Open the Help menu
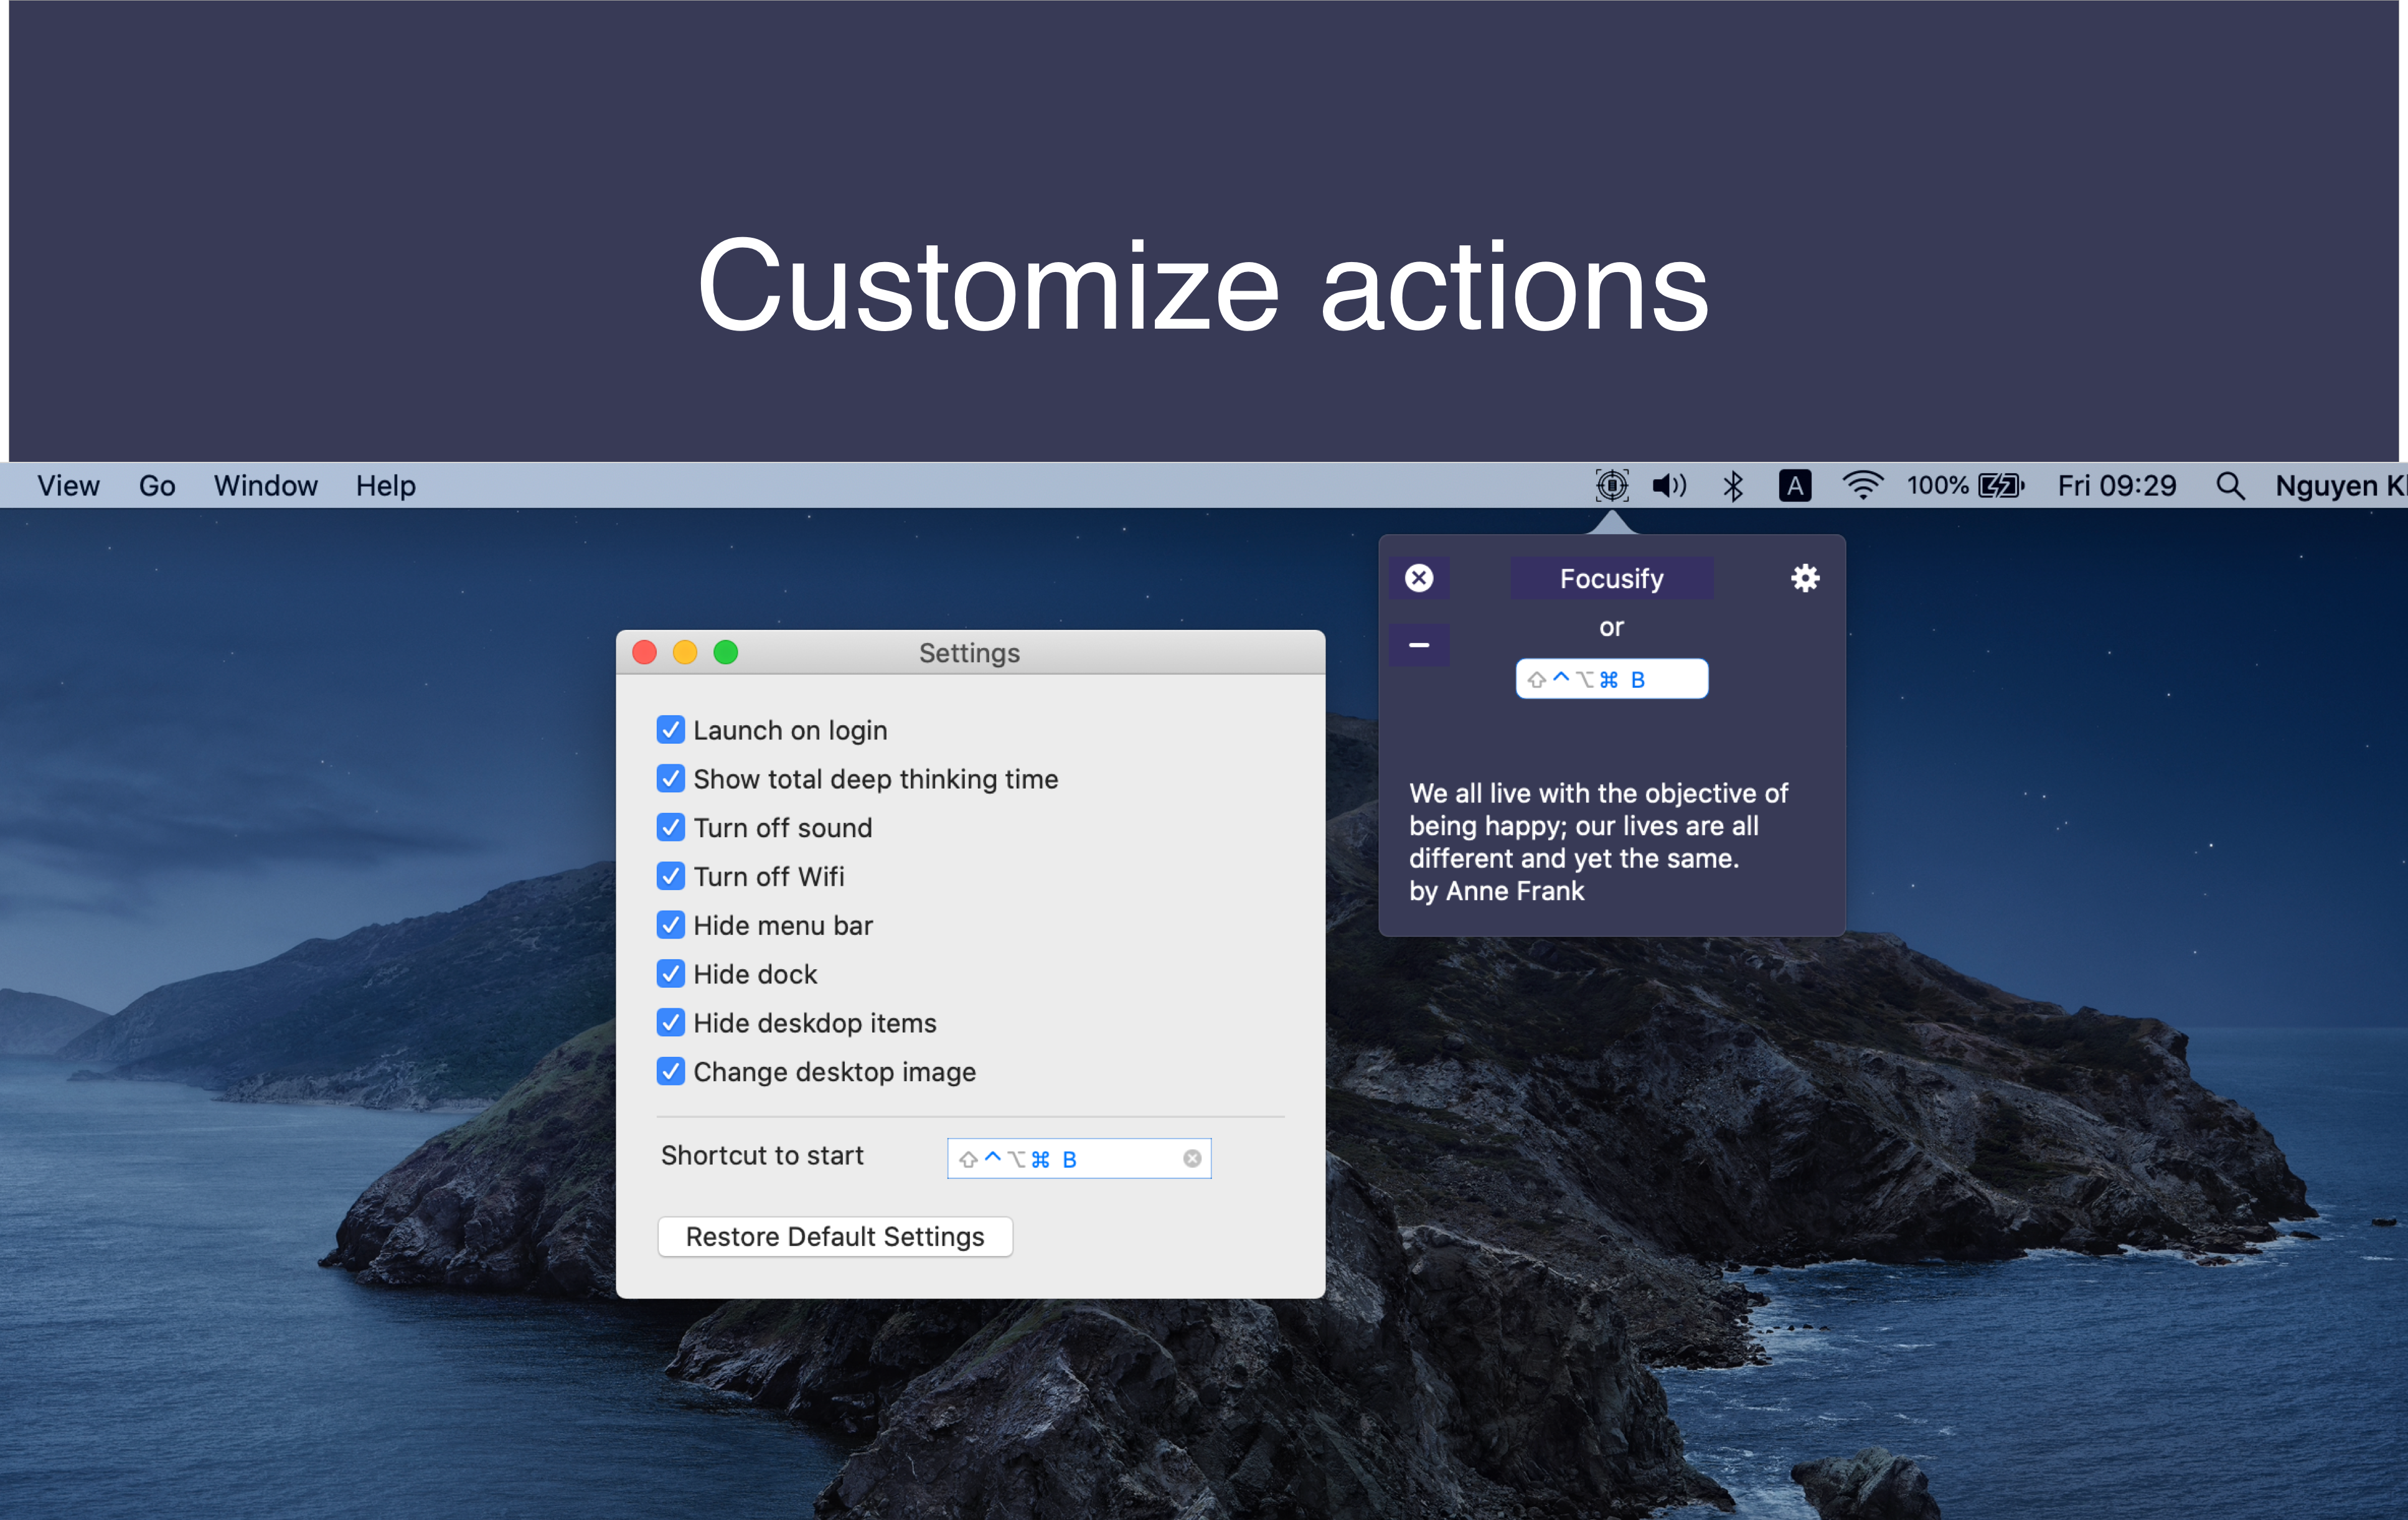 click(385, 486)
